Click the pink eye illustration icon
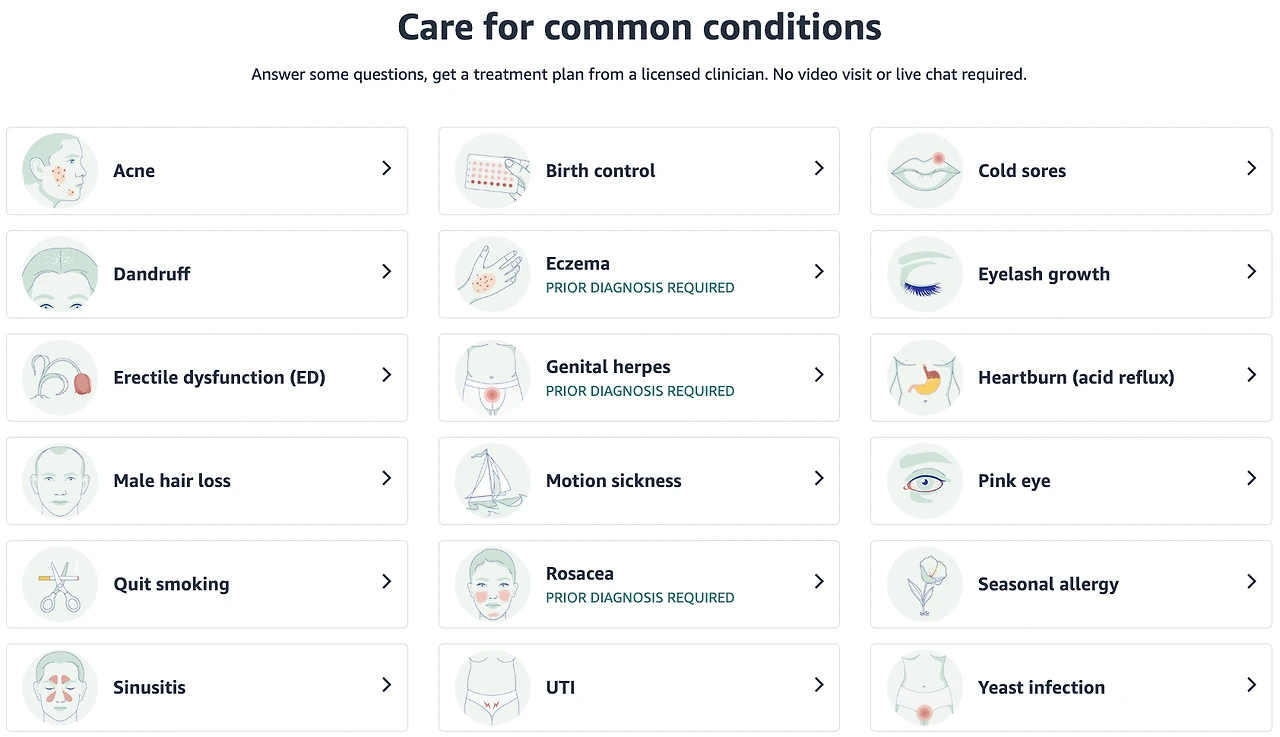 925,481
